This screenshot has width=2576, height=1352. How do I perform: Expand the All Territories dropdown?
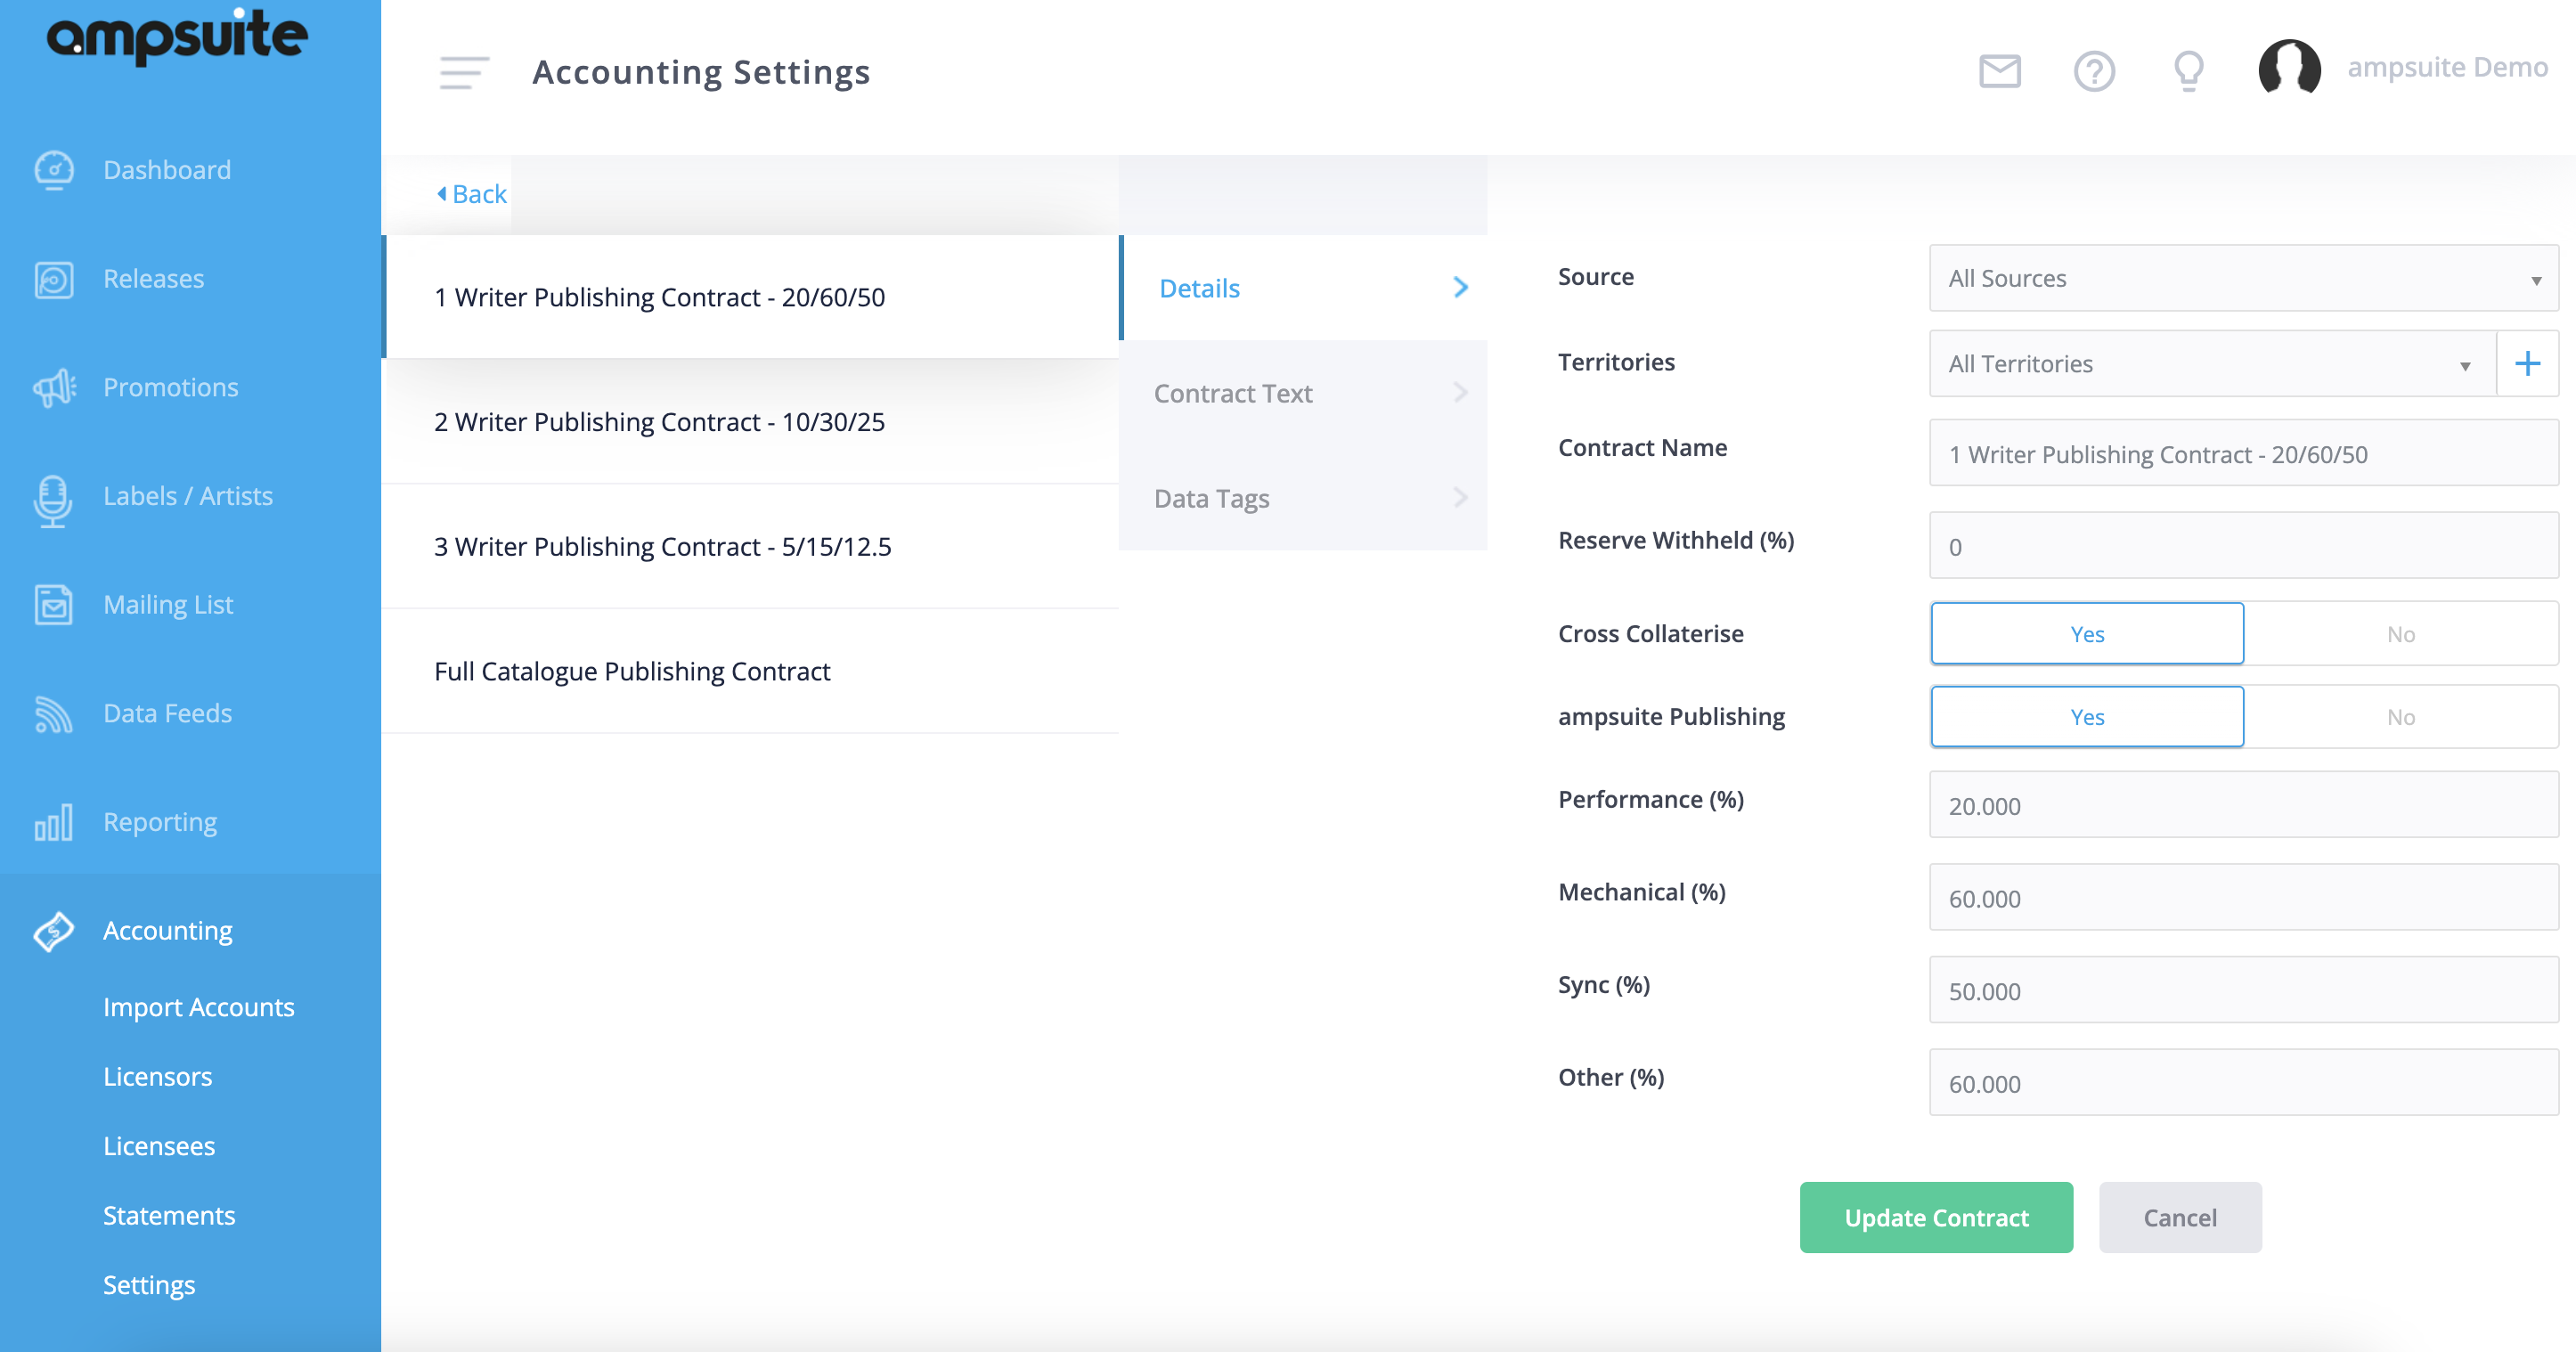tap(2212, 363)
